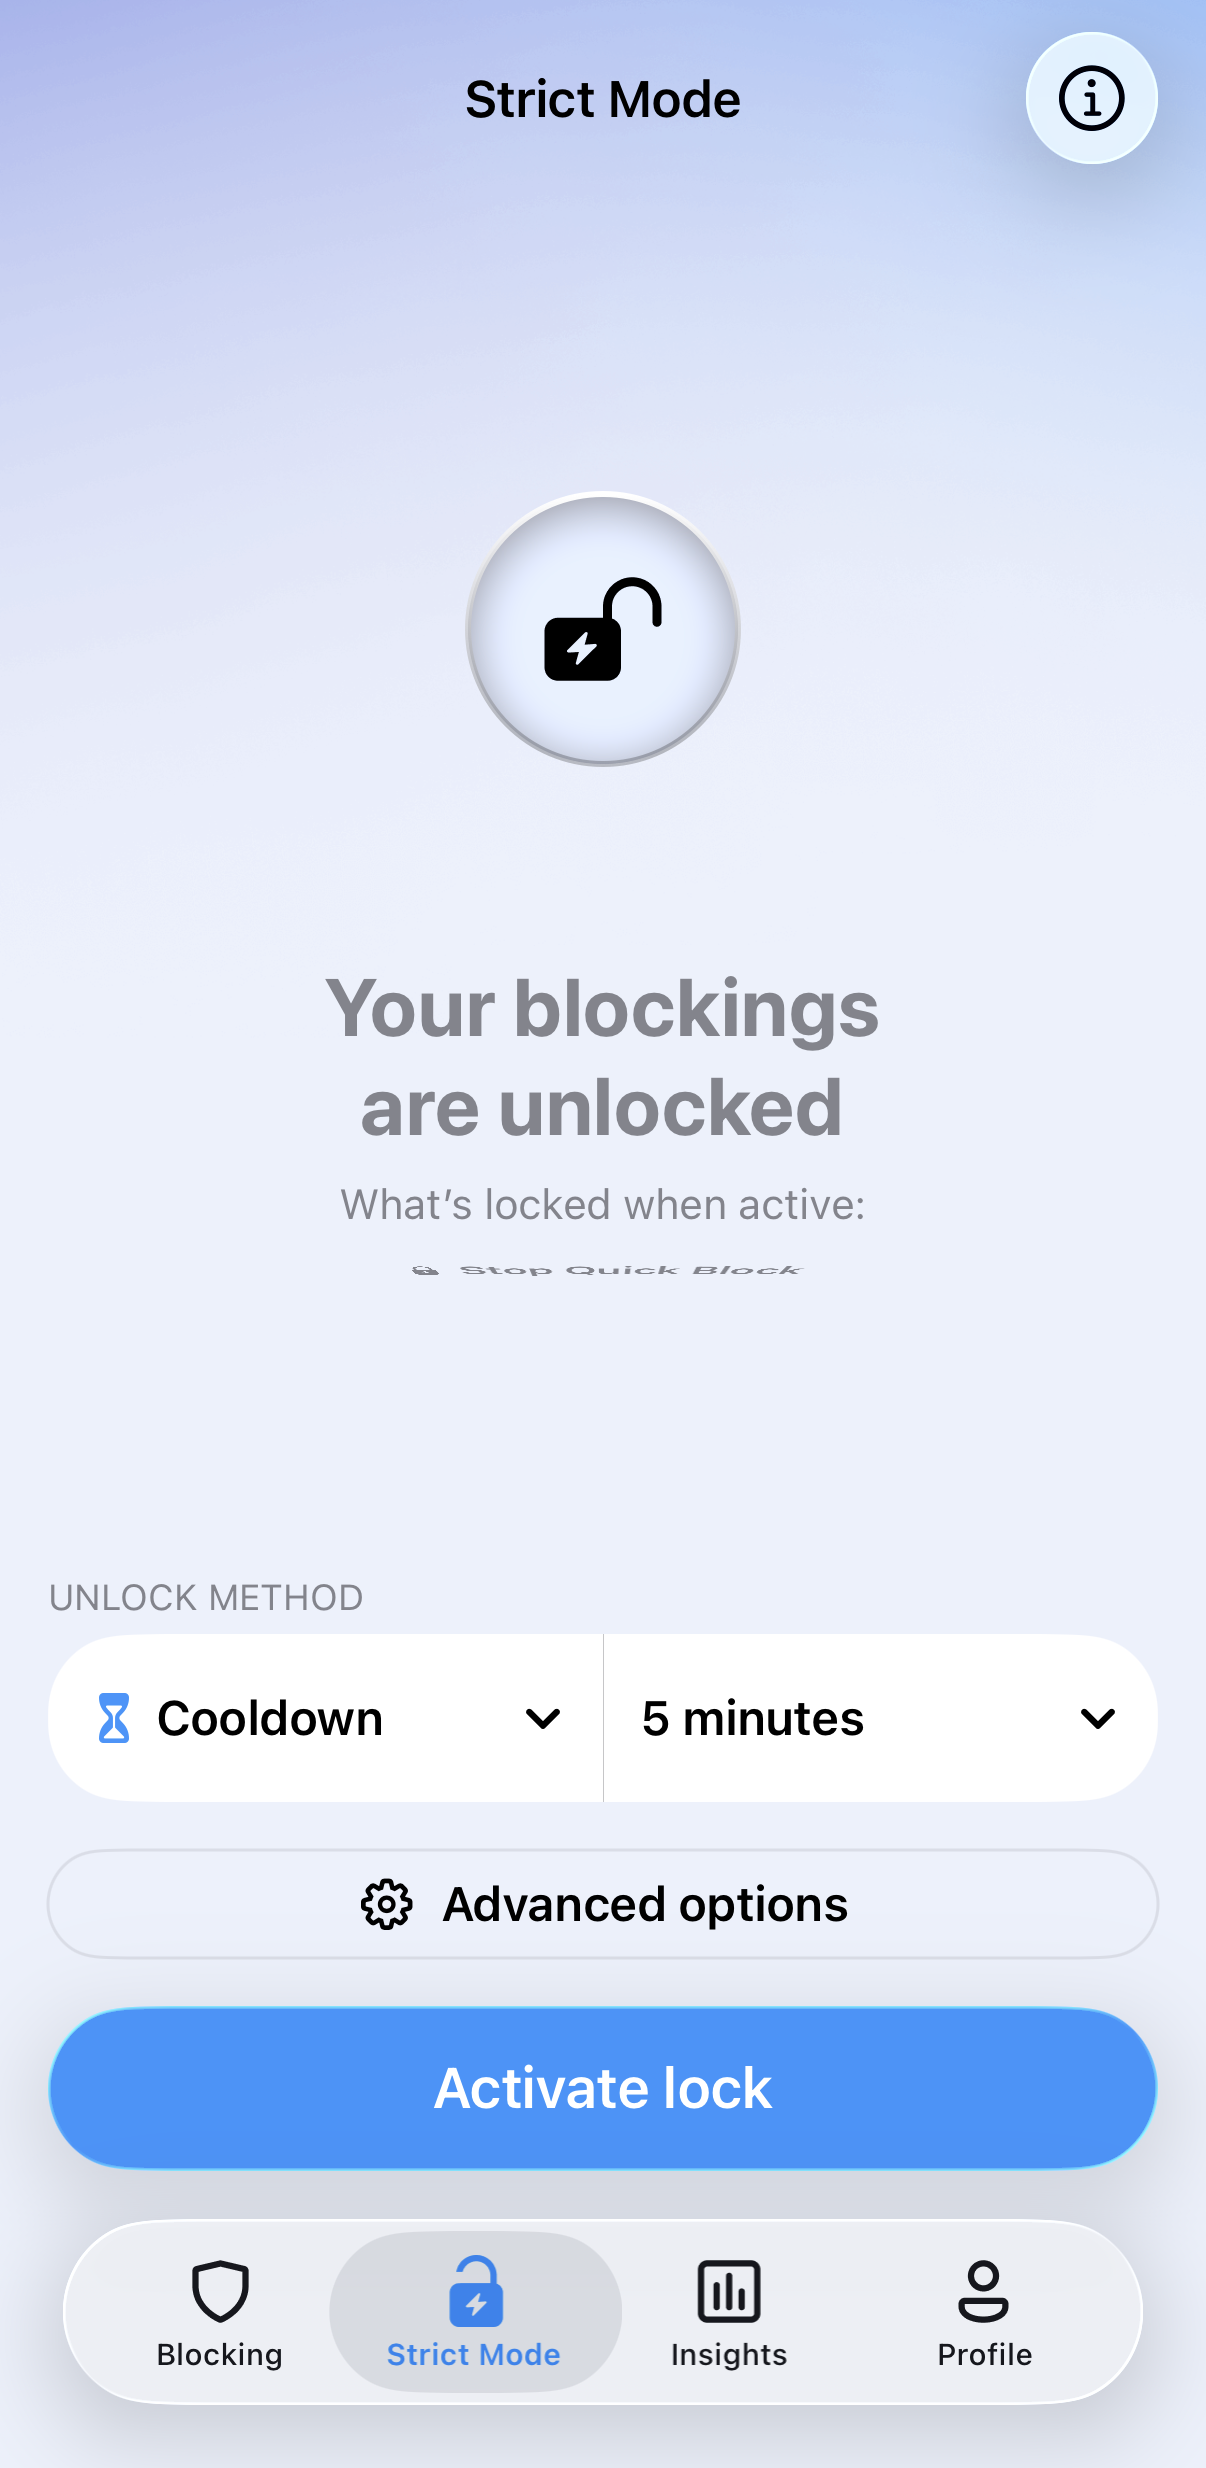This screenshot has height=2468, width=1206.
Task: Click the hourglass icon beside Cooldown
Action: pos(114,1718)
